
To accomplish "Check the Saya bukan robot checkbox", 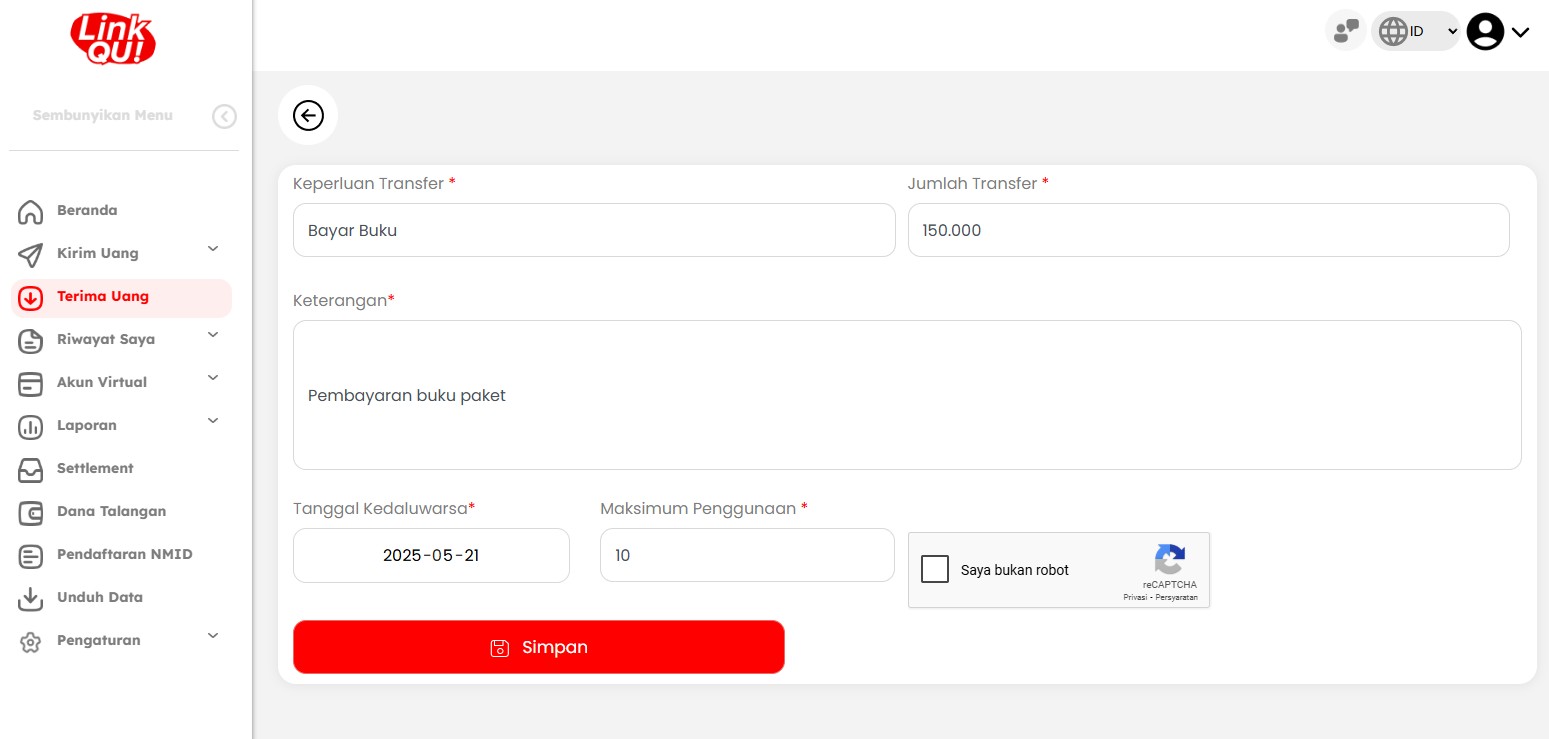I will (x=935, y=569).
